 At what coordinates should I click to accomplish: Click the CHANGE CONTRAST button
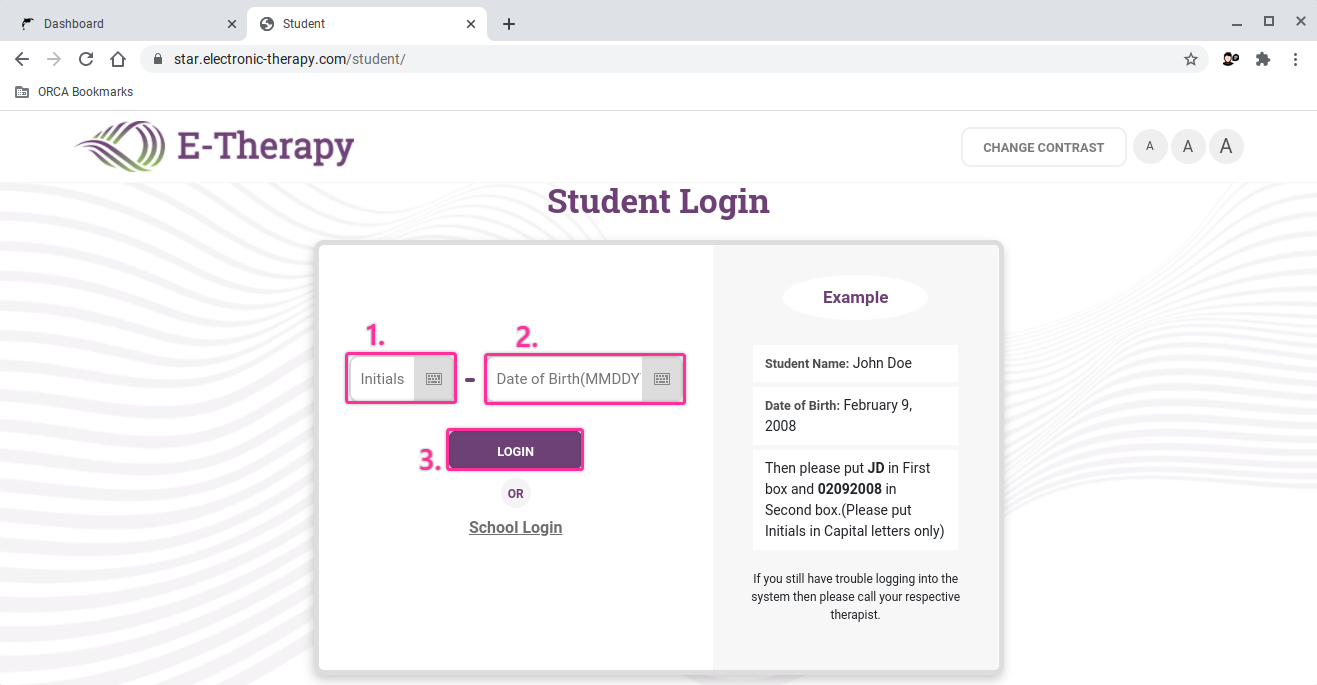pyautogui.click(x=1044, y=147)
